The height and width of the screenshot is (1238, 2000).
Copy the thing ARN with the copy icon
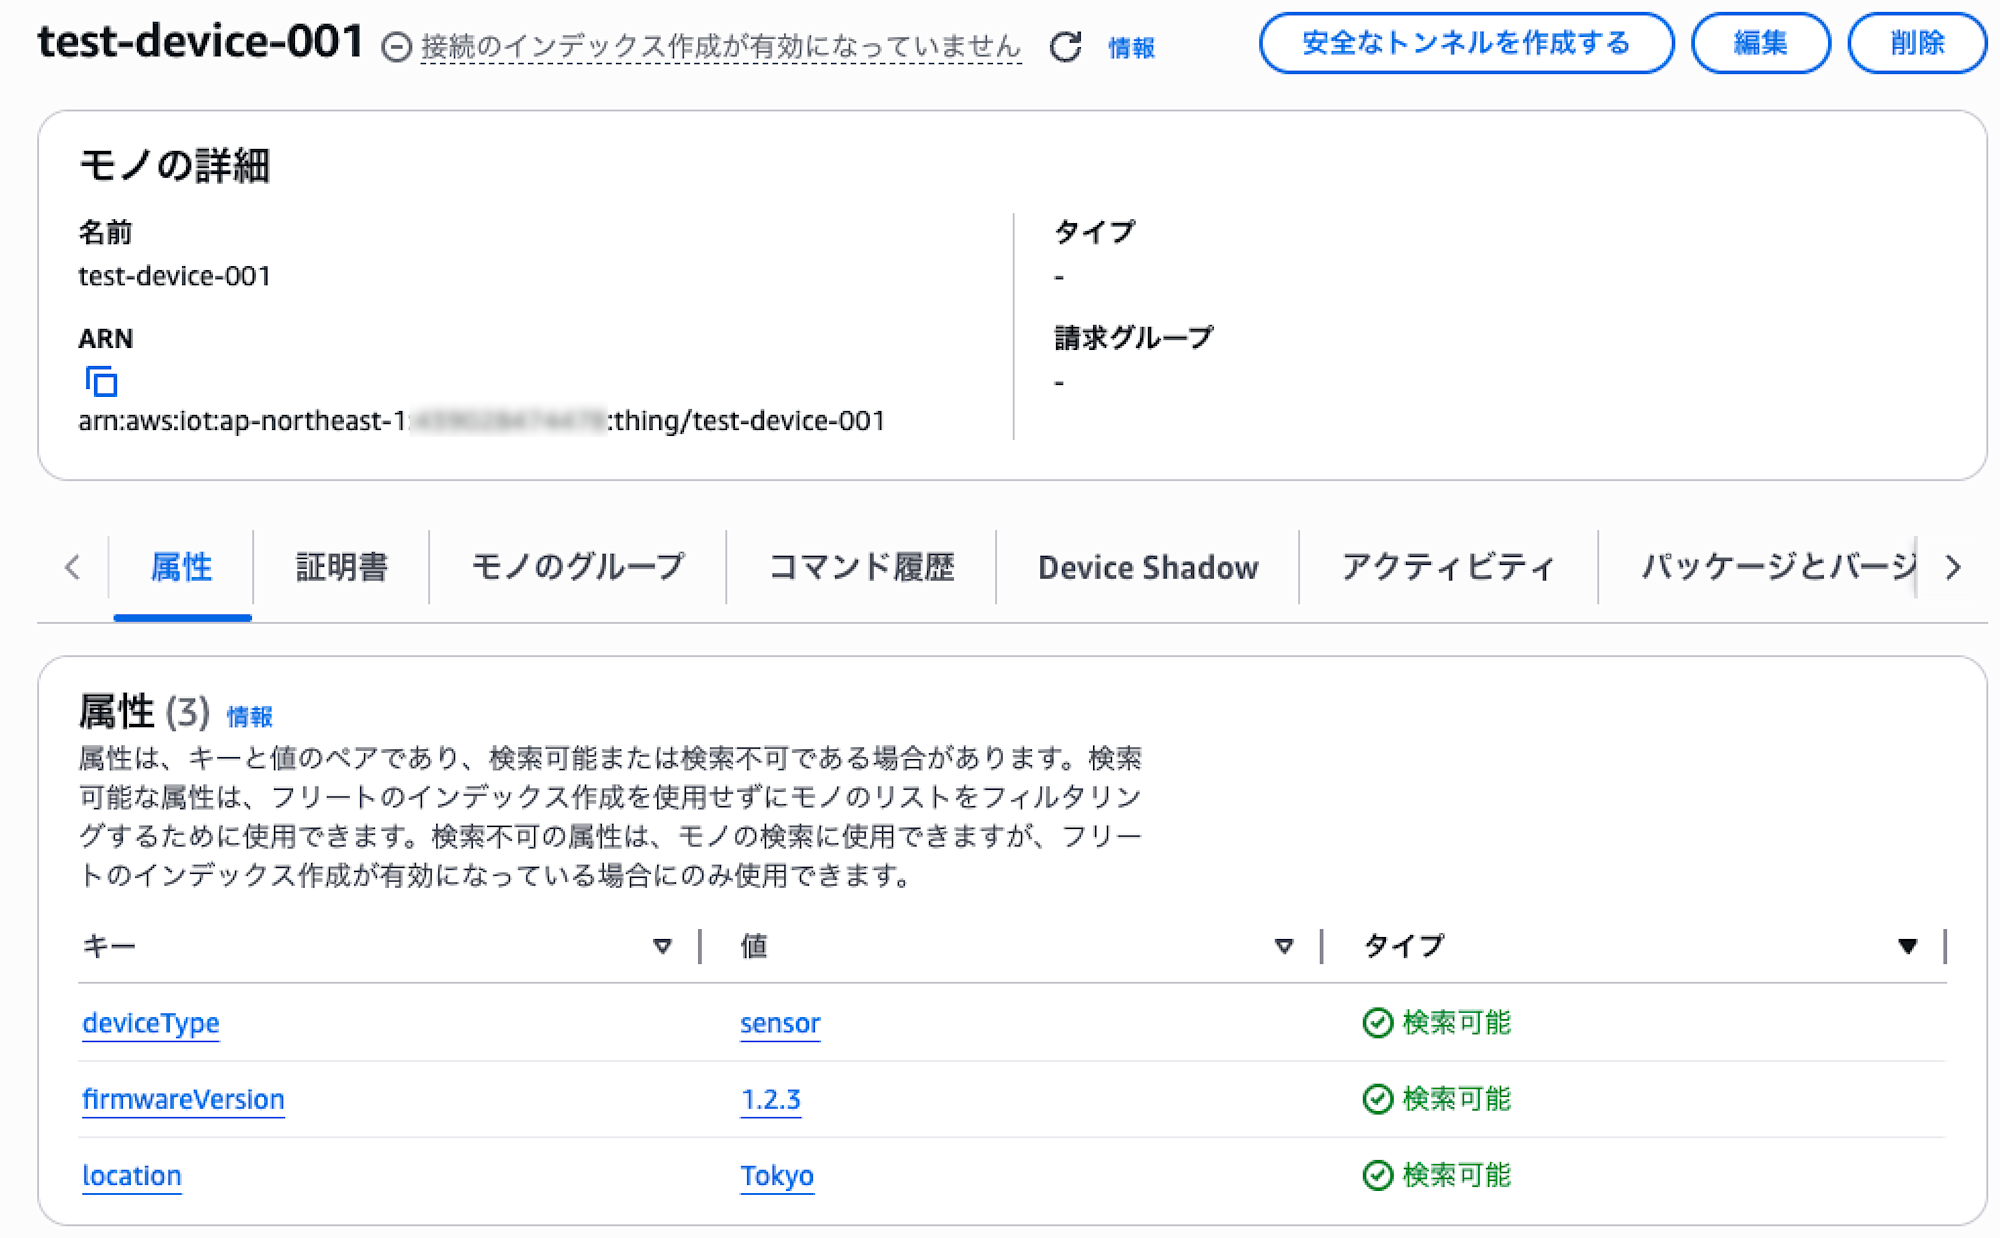(x=101, y=381)
